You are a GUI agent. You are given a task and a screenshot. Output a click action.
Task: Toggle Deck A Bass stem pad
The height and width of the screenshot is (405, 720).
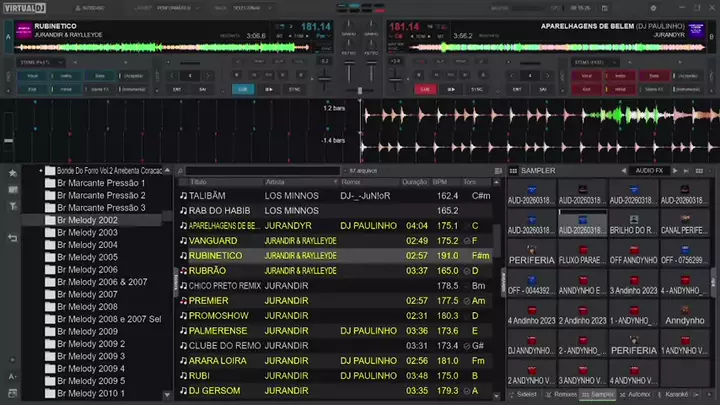pos(100,76)
